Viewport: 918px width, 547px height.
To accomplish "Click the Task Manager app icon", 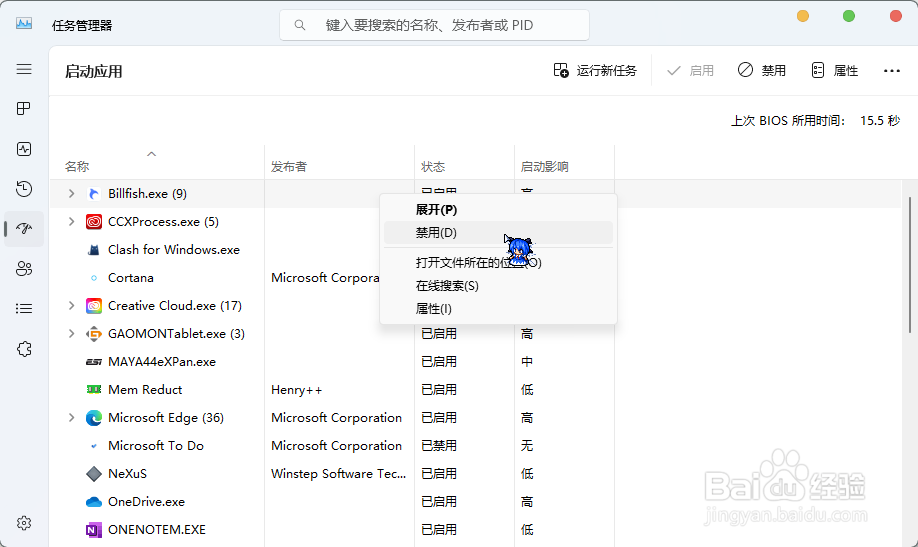I will pos(24,24).
